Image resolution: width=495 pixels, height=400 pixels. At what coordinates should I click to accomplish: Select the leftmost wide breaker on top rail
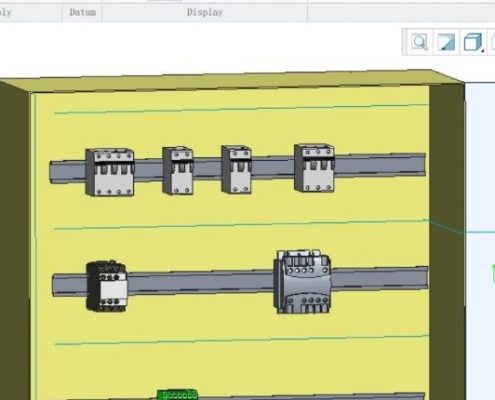(x=110, y=172)
